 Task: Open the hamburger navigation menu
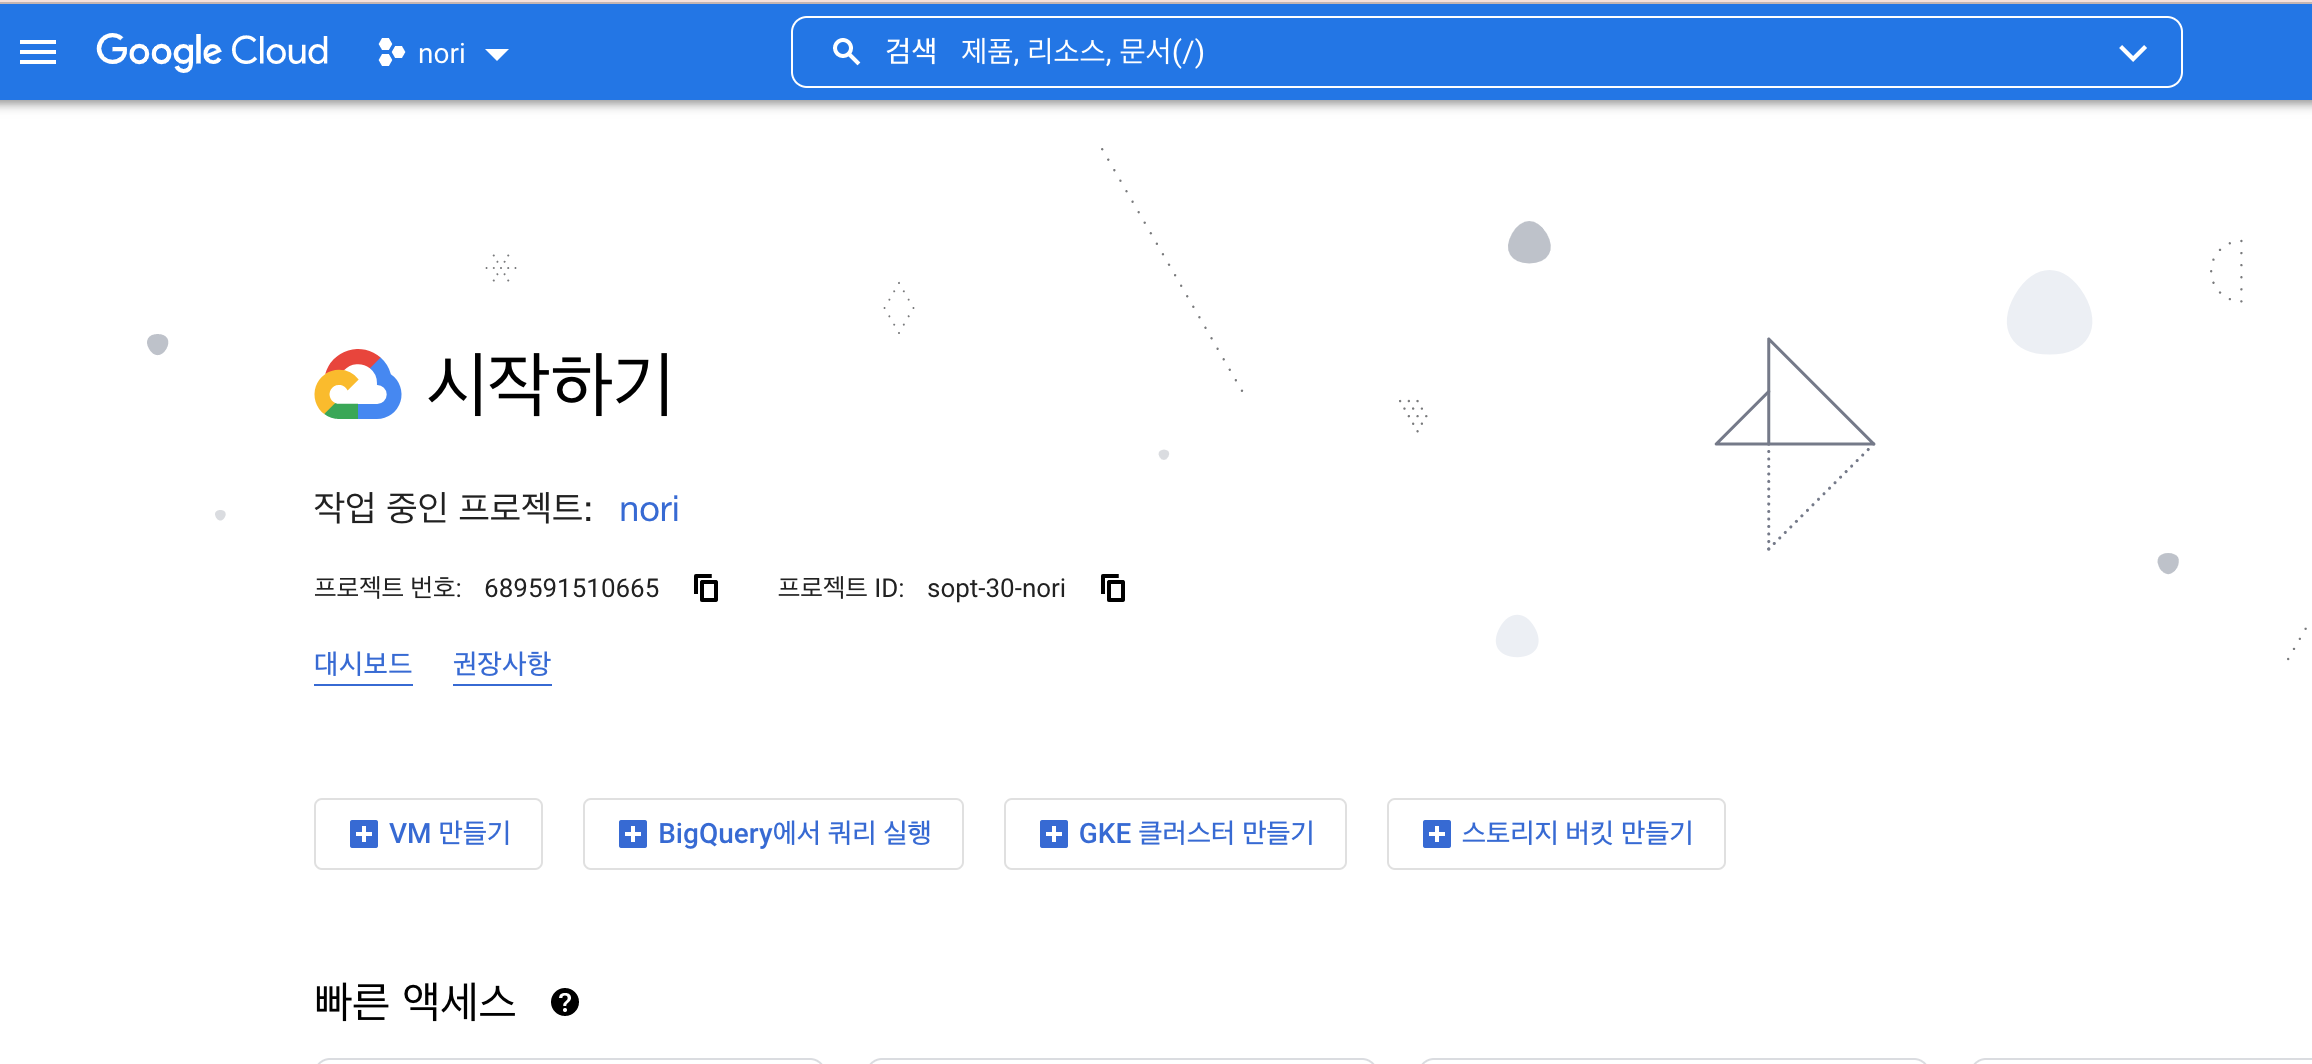pyautogui.click(x=38, y=52)
